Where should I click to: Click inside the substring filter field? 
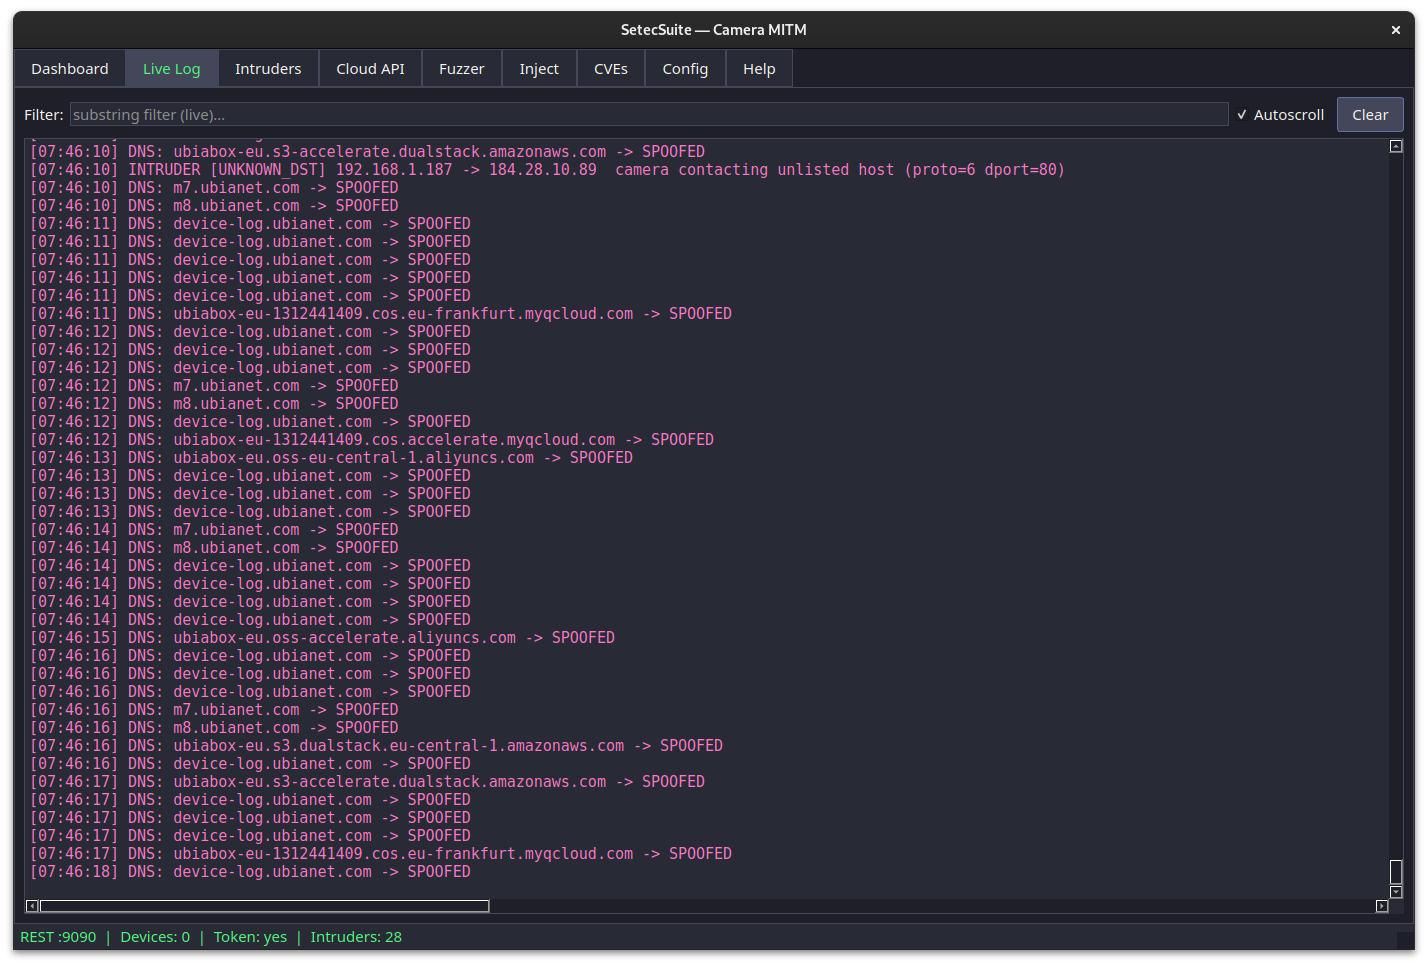(648, 114)
